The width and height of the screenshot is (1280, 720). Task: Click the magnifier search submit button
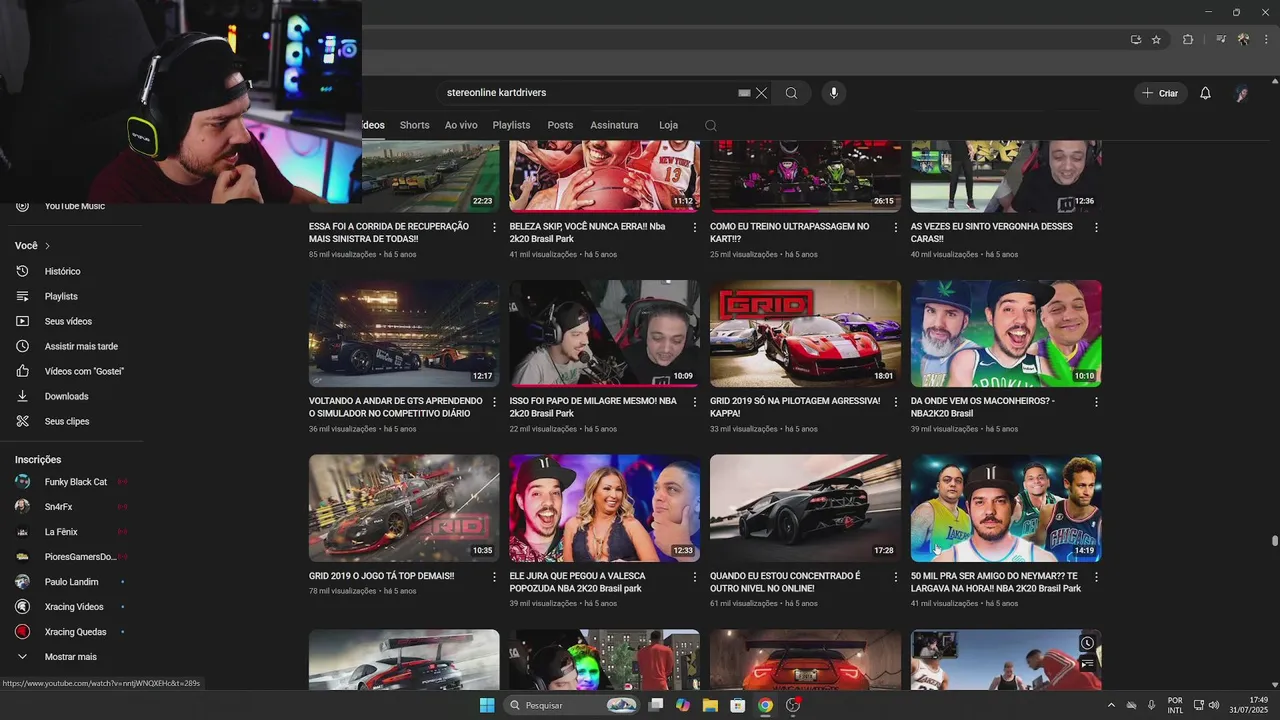tap(791, 93)
